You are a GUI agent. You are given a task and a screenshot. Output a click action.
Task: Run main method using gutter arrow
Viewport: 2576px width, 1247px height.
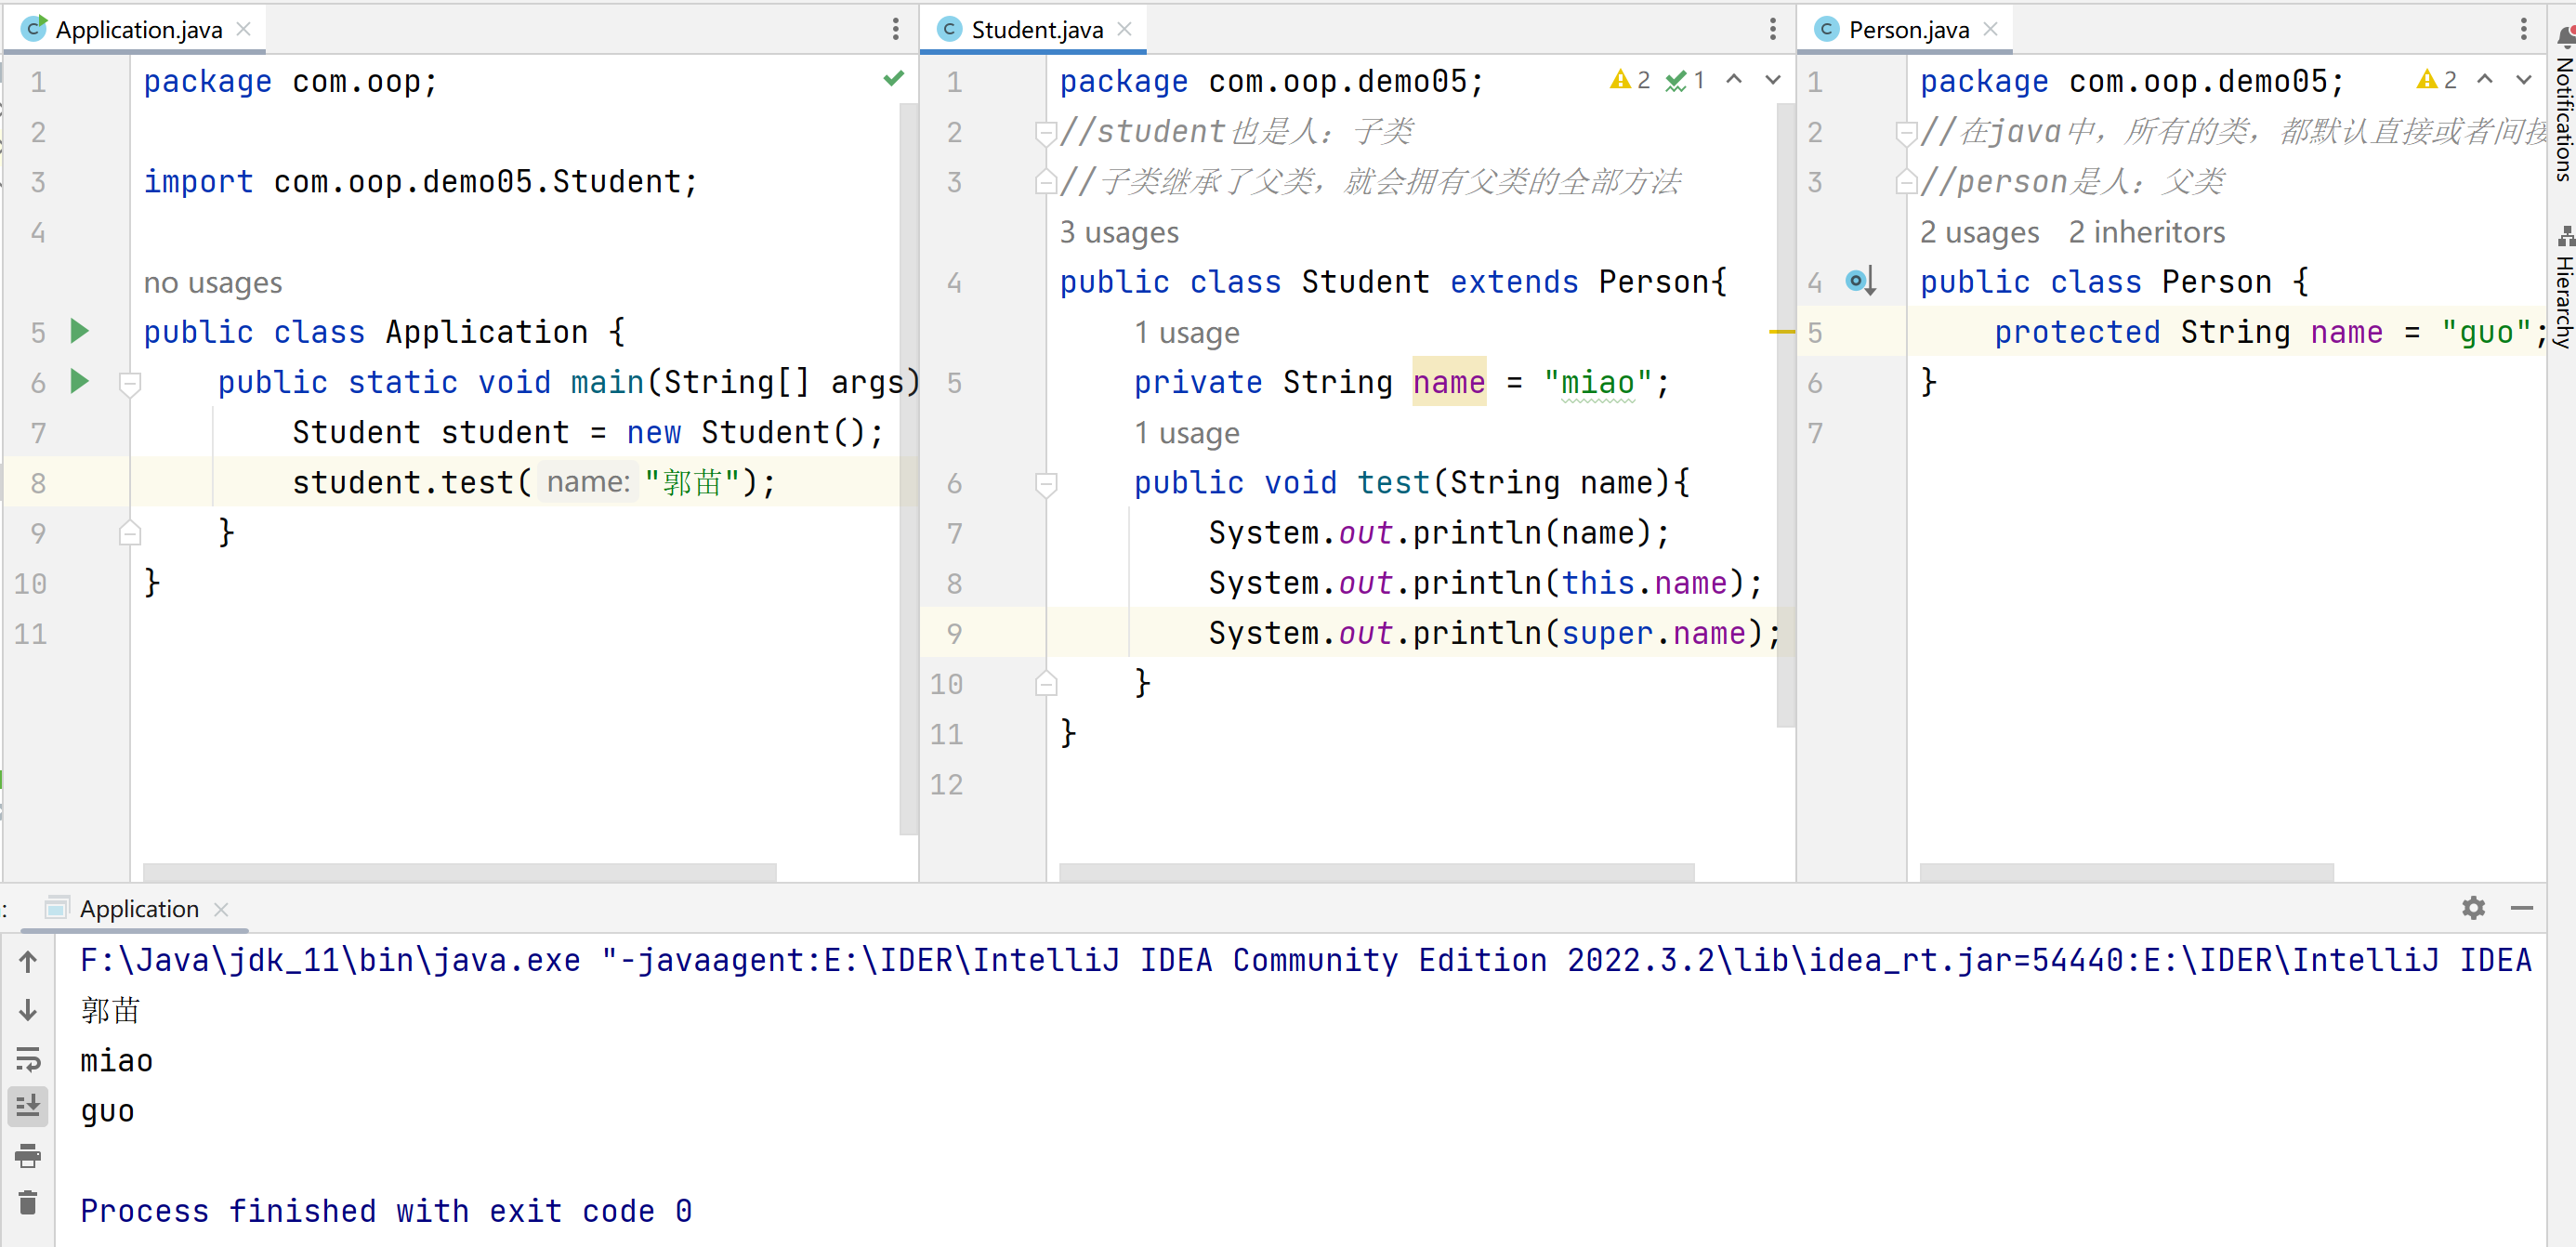(80, 381)
